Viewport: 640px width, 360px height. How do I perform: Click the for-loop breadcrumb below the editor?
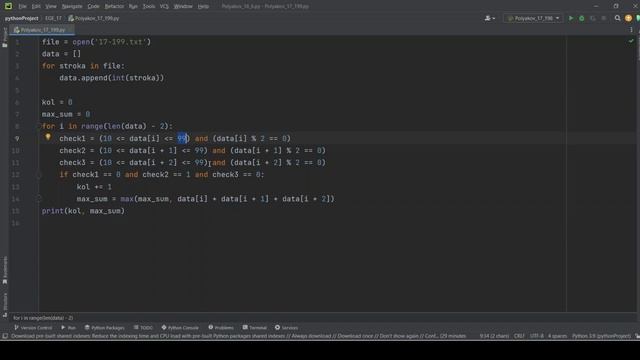tap(43, 318)
